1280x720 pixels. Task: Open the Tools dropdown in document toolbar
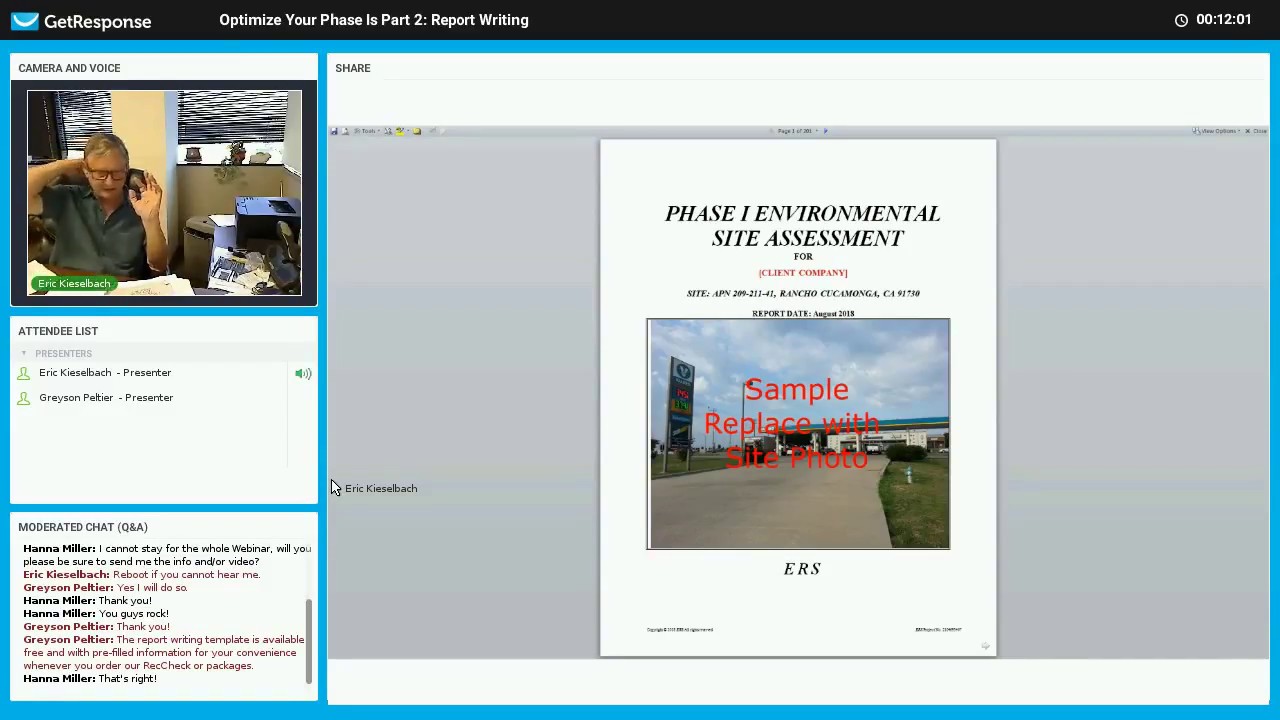pyautogui.click(x=369, y=131)
